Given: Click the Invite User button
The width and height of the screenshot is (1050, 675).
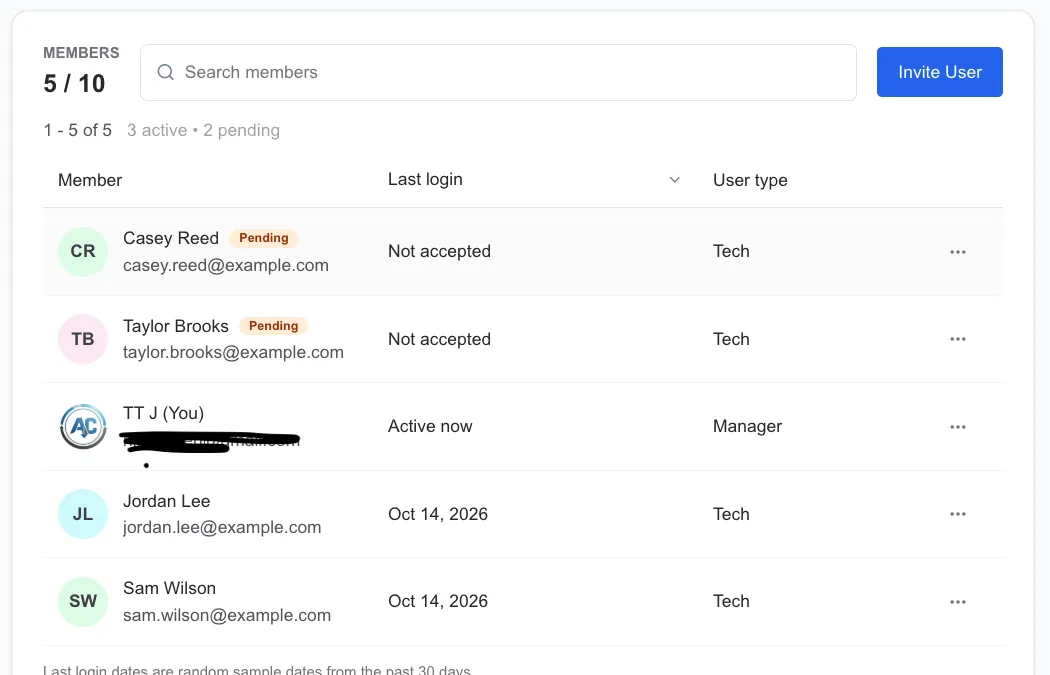Looking at the screenshot, I should pyautogui.click(x=940, y=72).
